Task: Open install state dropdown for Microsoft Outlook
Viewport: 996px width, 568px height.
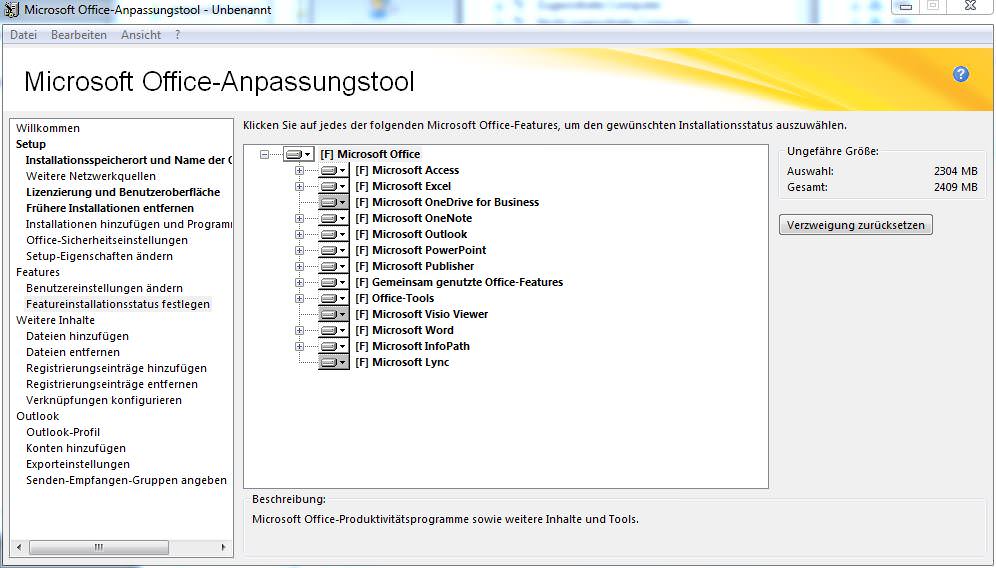Action: coord(333,234)
